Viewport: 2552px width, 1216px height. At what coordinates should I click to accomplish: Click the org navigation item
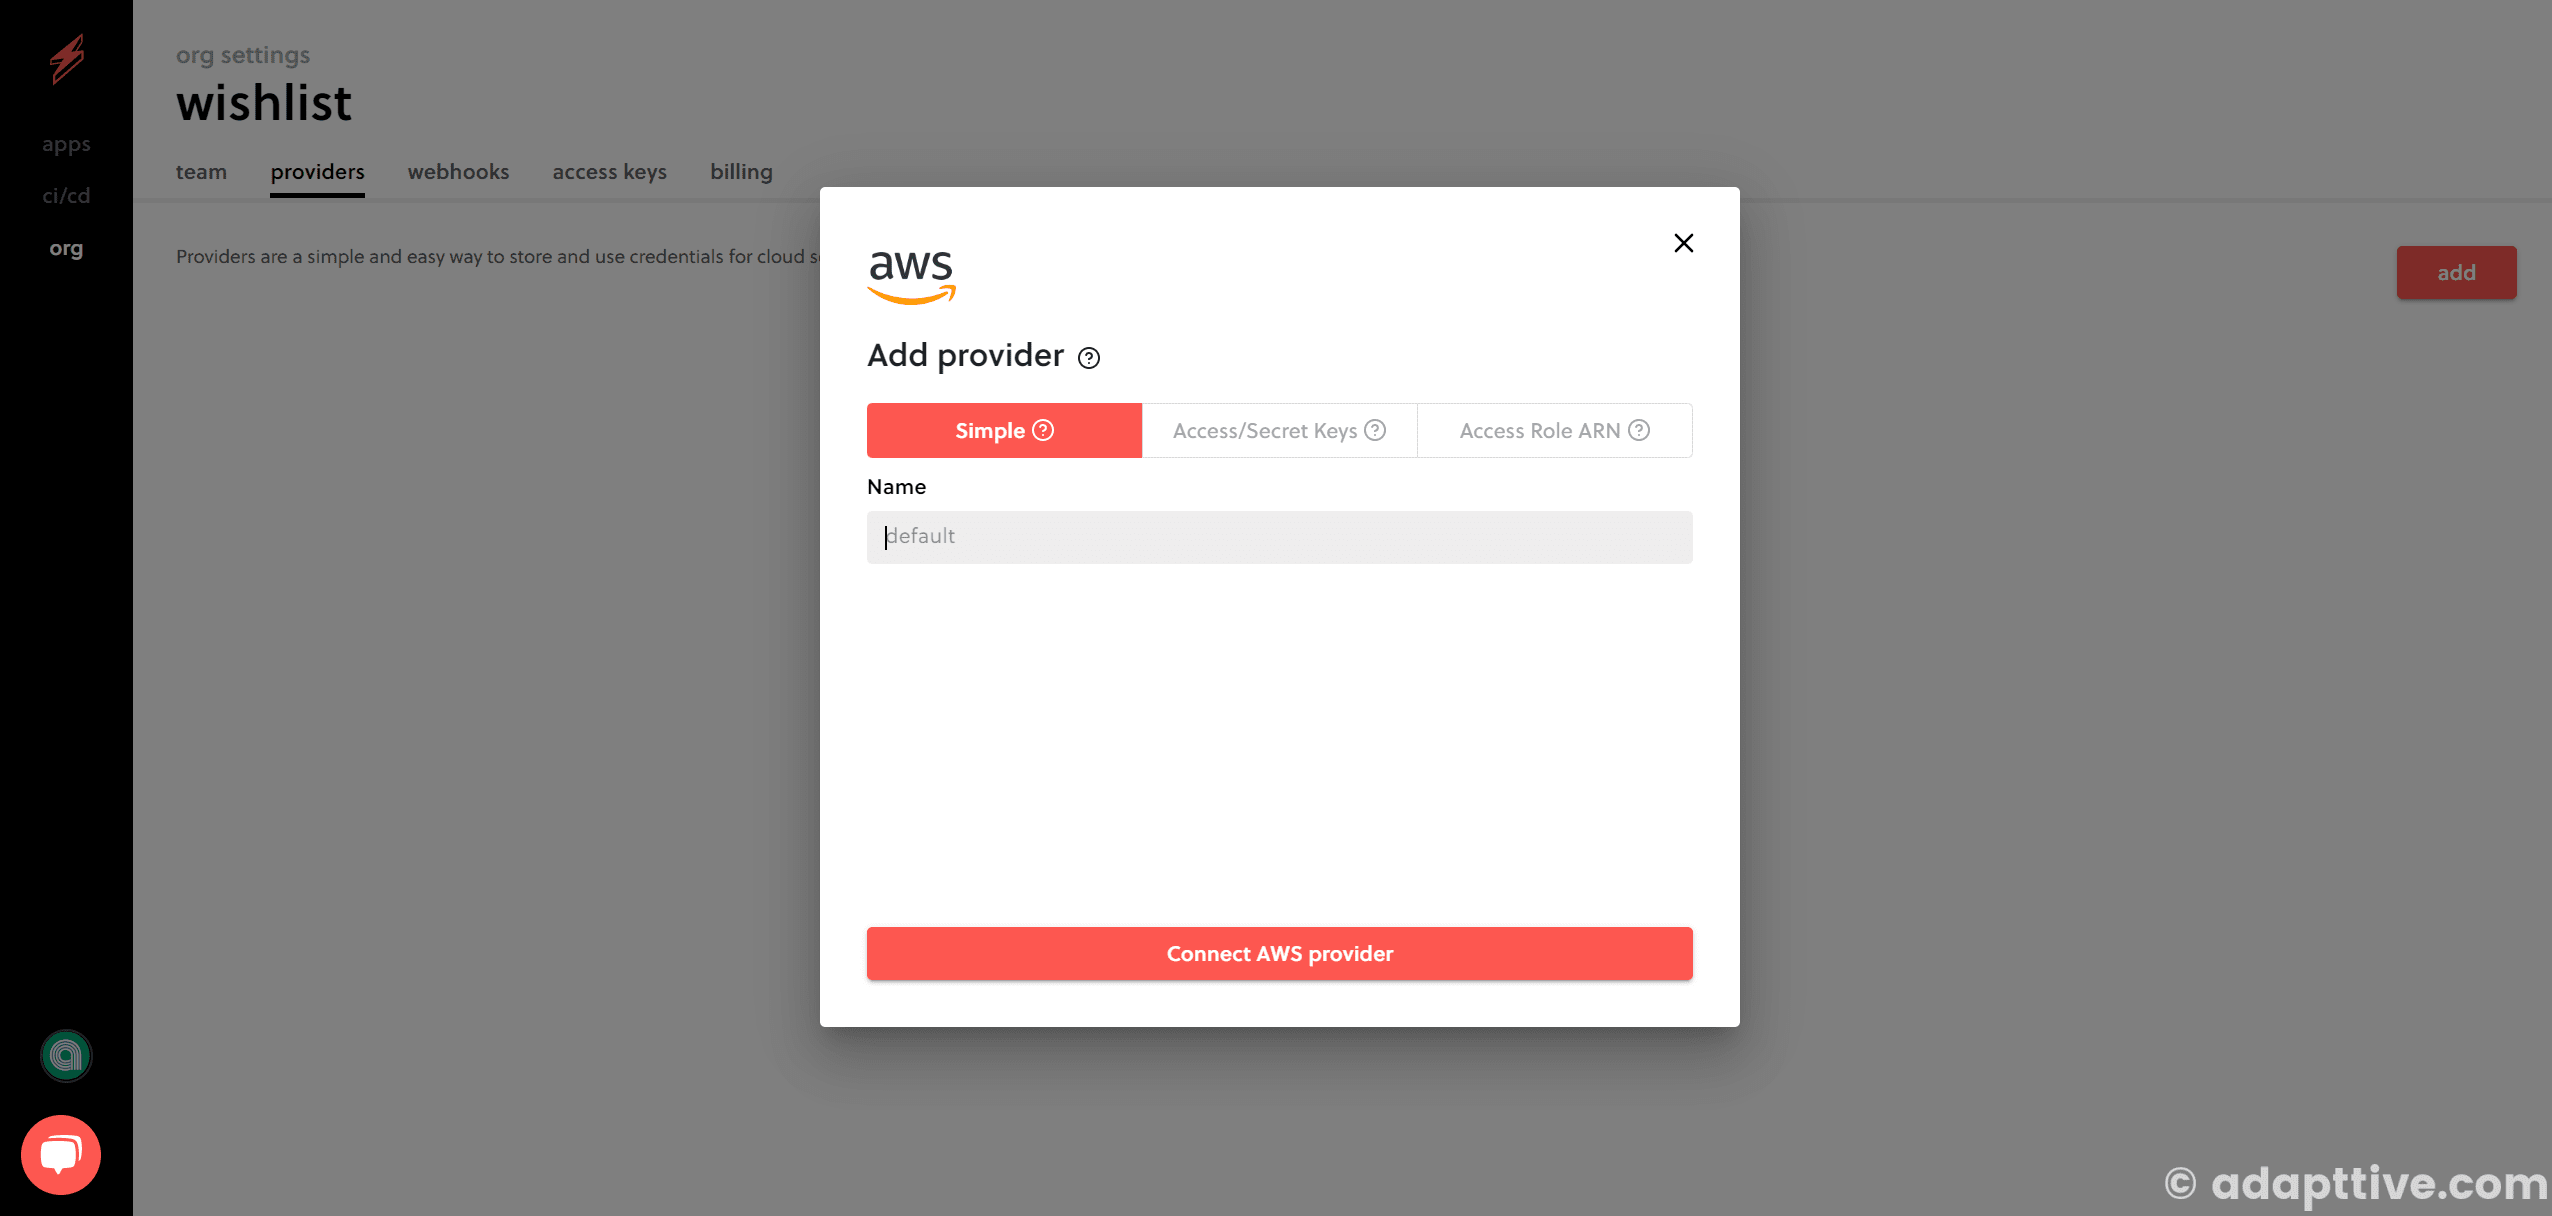tap(65, 246)
